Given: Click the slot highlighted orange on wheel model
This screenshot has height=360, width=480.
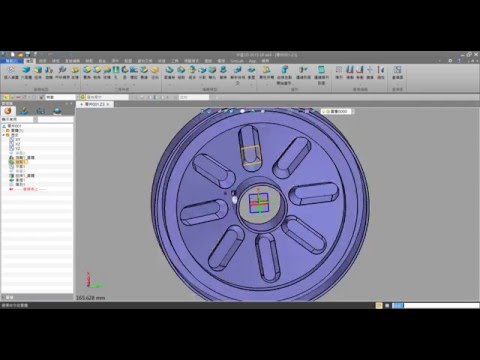Looking at the screenshot, I should click(250, 150).
